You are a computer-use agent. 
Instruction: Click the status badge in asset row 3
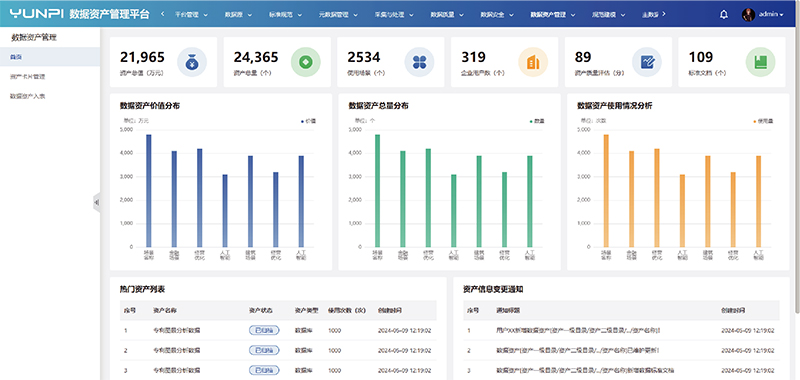(264, 370)
